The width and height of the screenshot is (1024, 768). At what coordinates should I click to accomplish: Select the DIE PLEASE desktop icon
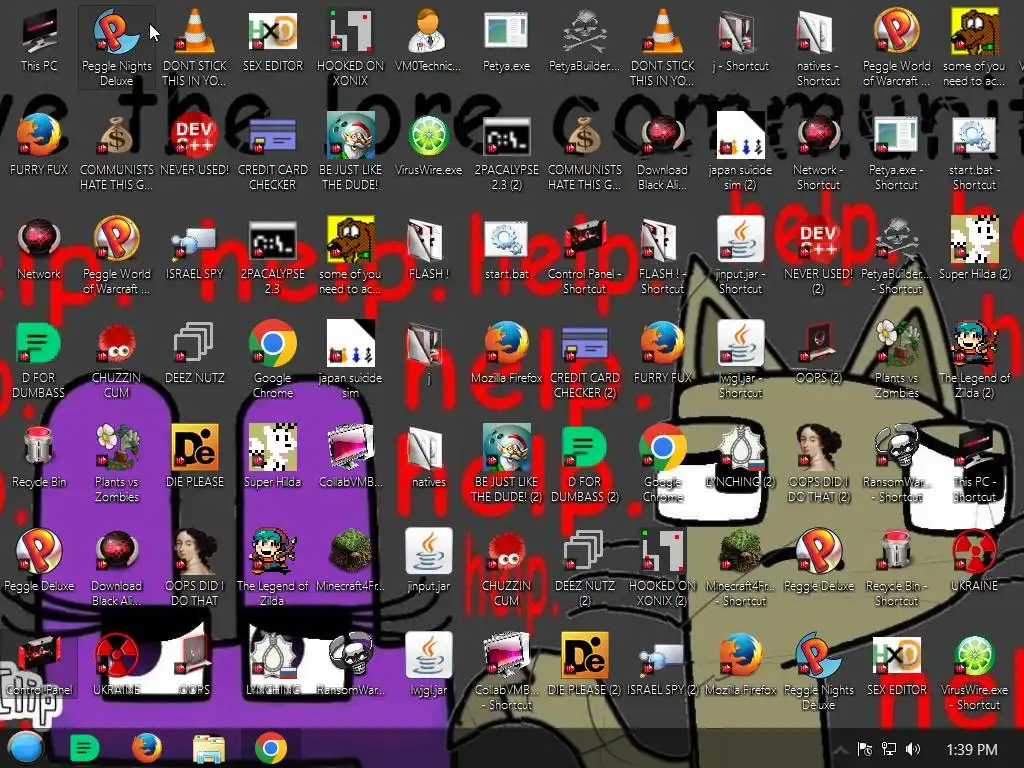tap(195, 456)
